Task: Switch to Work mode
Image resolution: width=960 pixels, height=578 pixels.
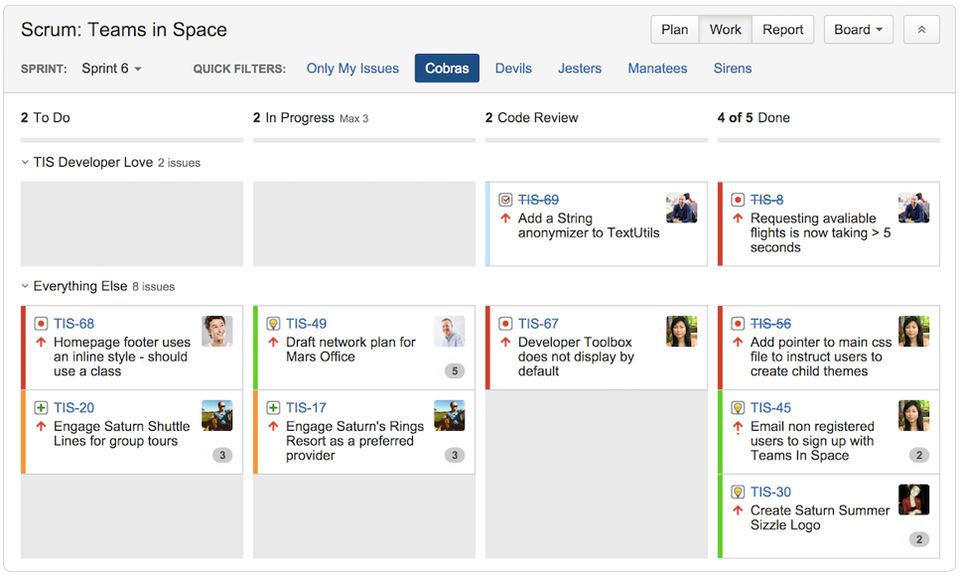Action: [726, 29]
